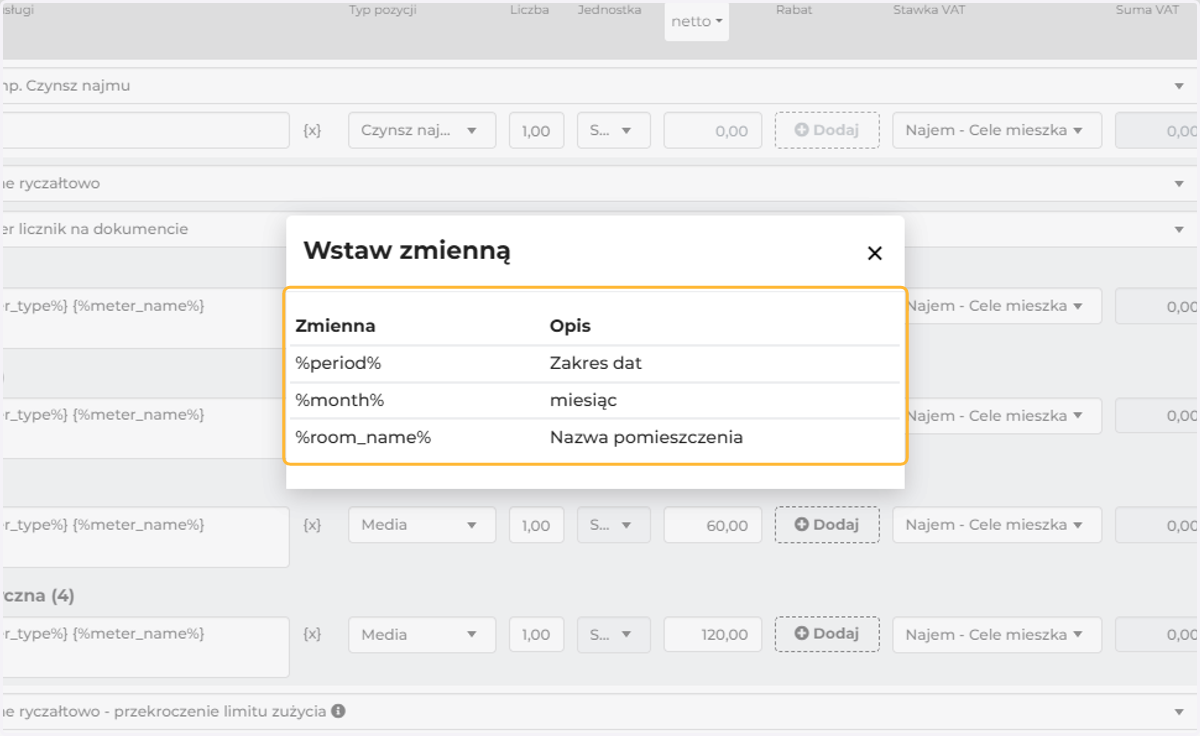Open the Media type dropdown in the 60,00 row
This screenshot has height=736, width=1200.
coord(422,525)
